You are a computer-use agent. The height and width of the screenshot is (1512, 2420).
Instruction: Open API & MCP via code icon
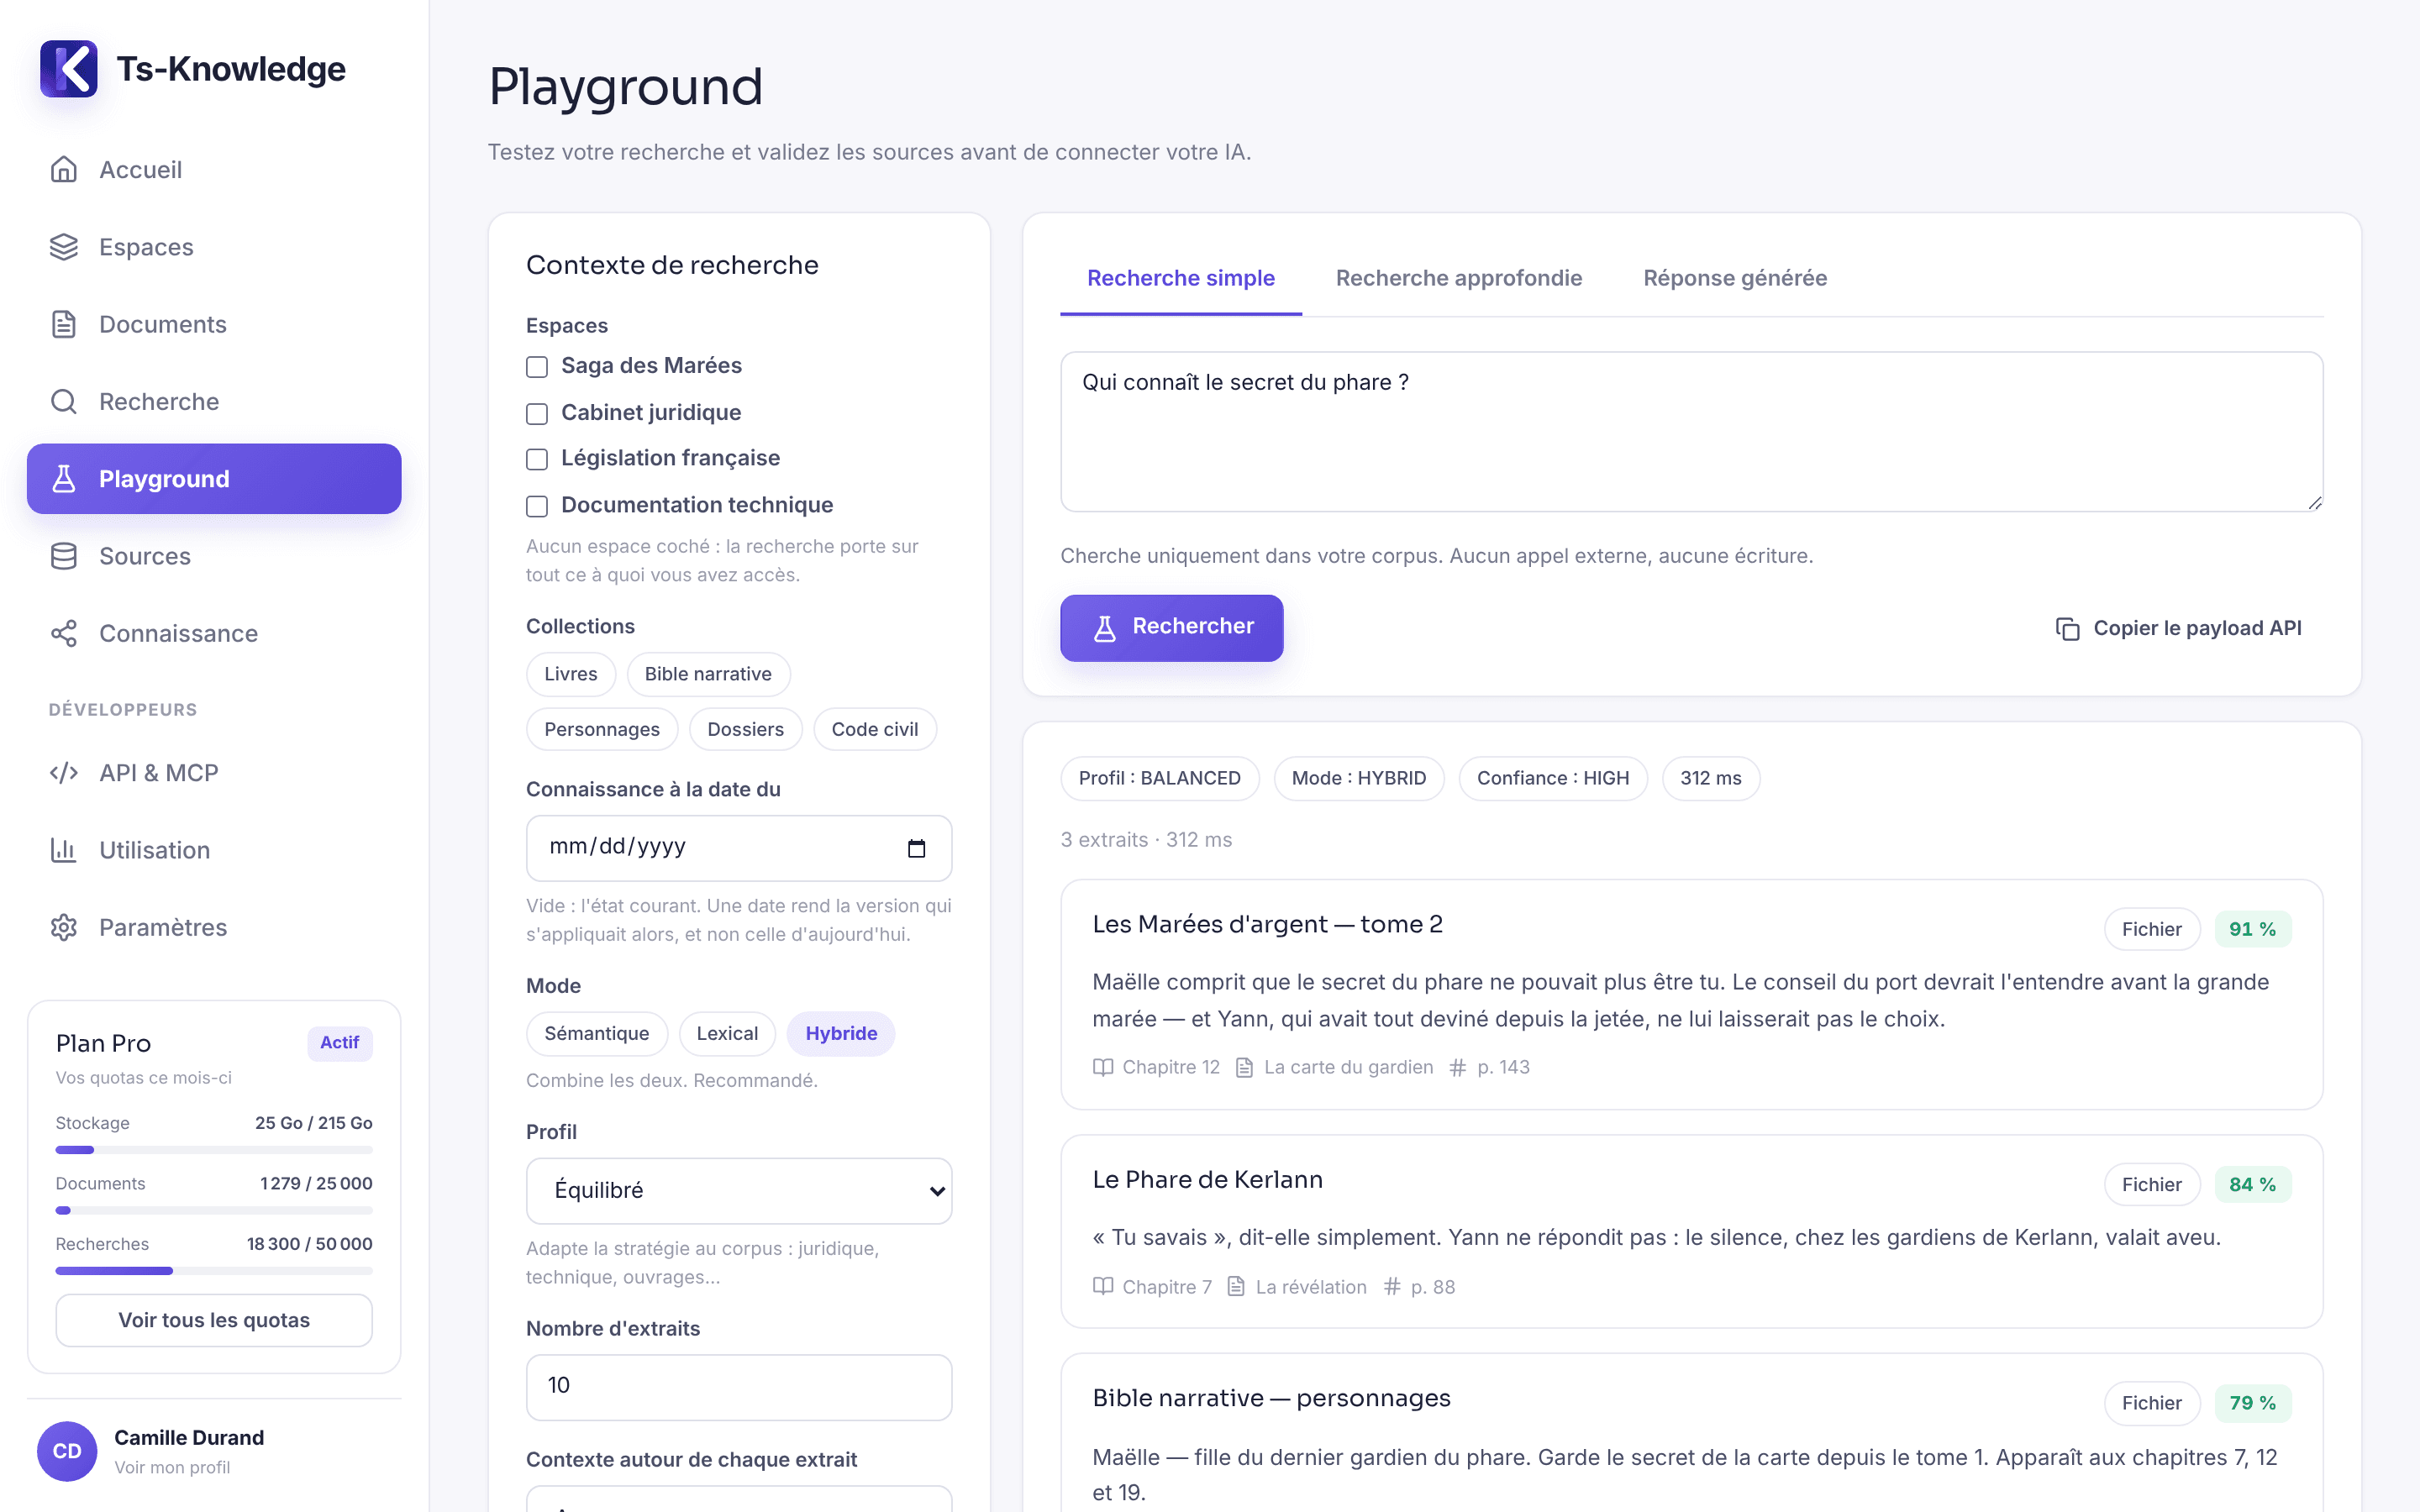pos(64,773)
